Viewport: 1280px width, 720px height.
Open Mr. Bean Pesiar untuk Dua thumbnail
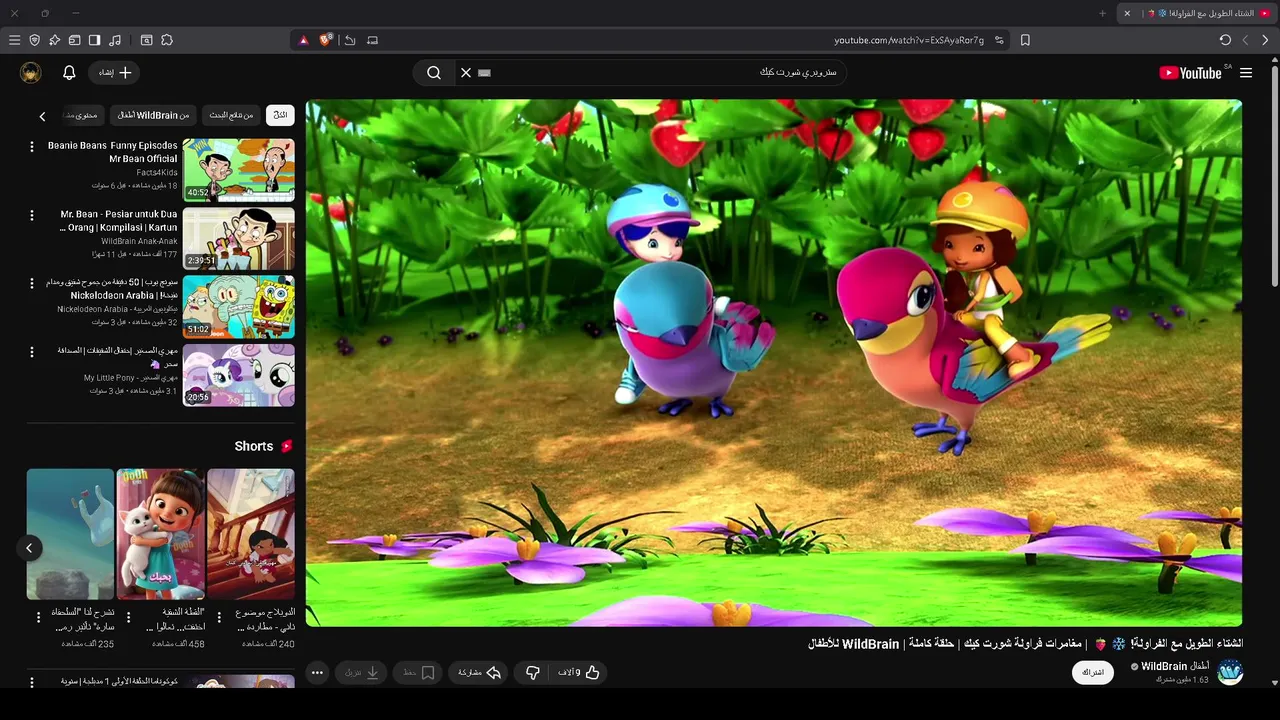(239, 238)
